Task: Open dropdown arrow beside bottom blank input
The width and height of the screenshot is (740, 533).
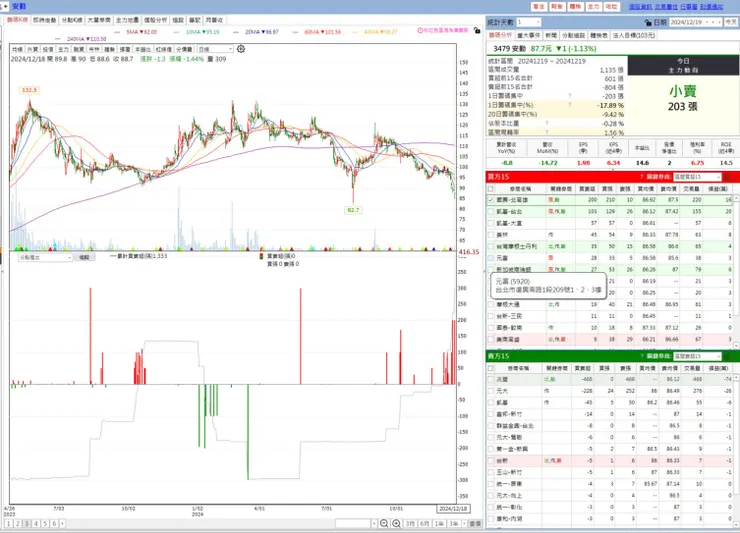Action: tap(374, 523)
